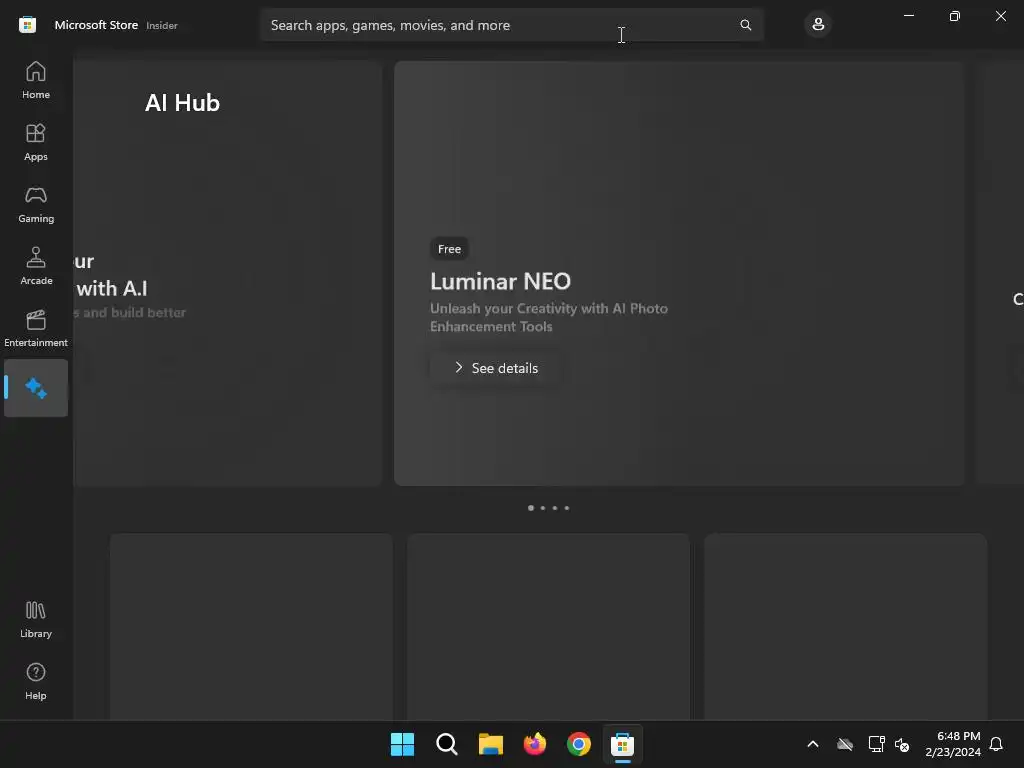The height and width of the screenshot is (768, 1024).
Task: Open the Windows Start menu
Action: point(402,744)
